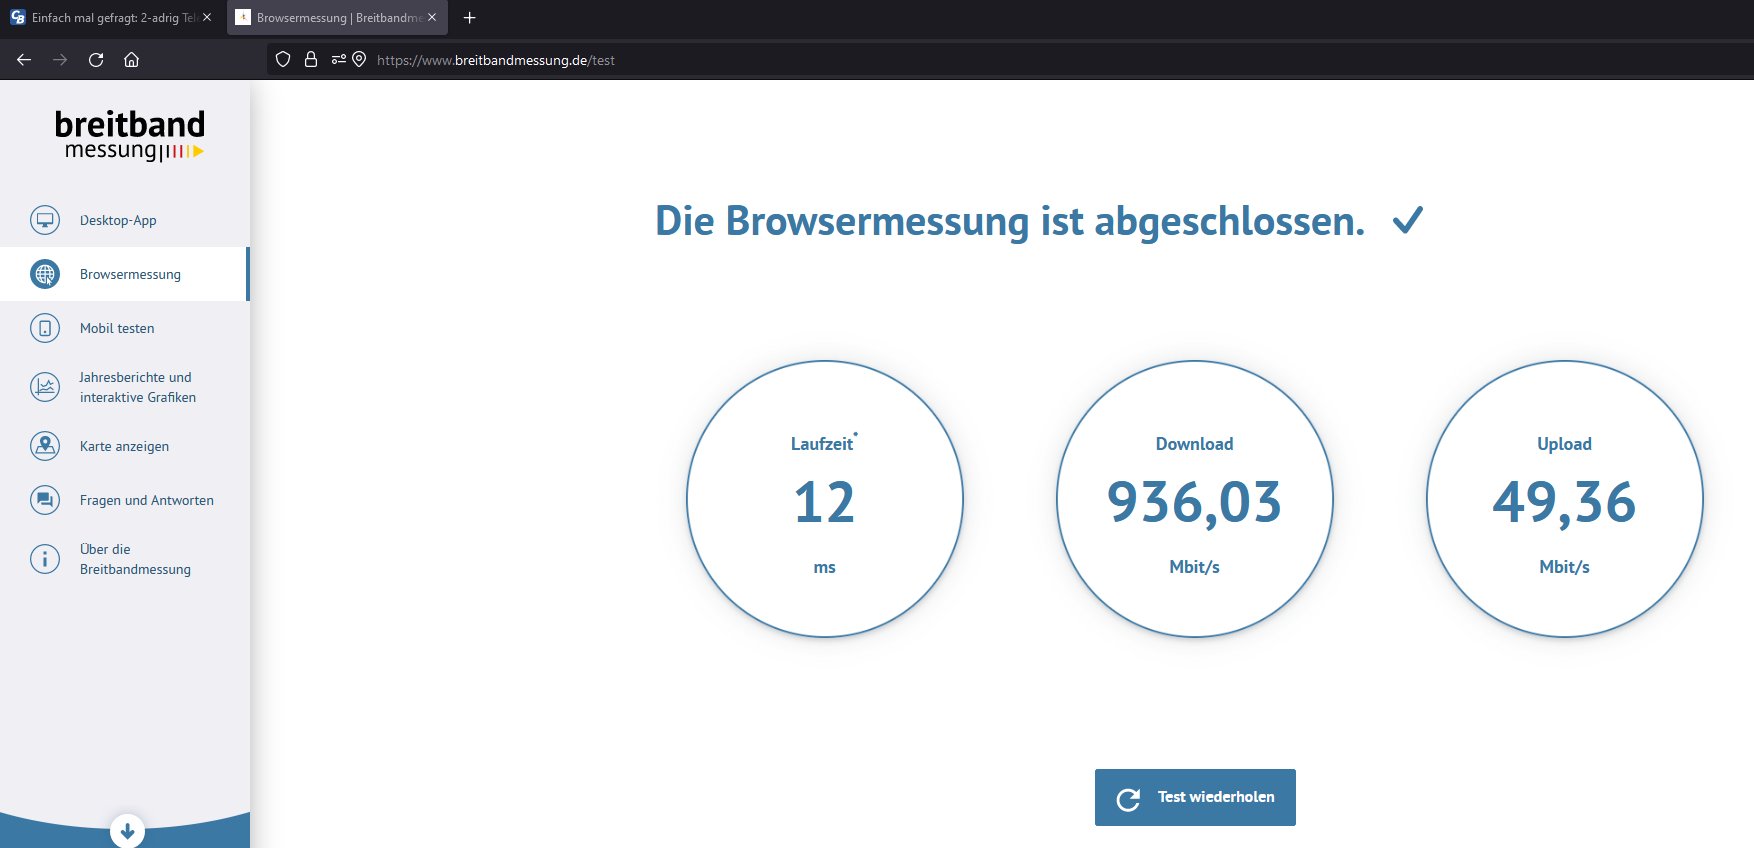Click the Fragen und Antworten chat icon
Viewport: 1754px width, 848px height.
(45, 500)
